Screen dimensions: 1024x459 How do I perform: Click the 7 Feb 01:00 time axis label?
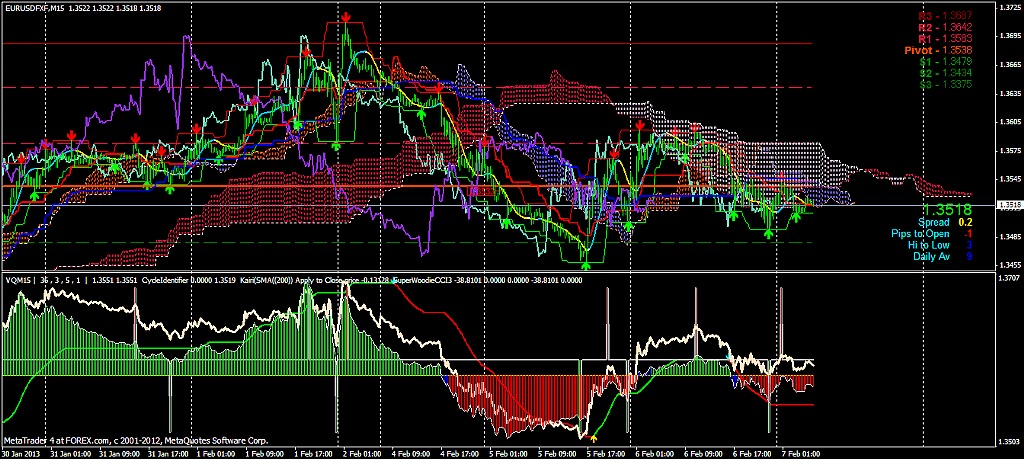[x=799, y=453]
